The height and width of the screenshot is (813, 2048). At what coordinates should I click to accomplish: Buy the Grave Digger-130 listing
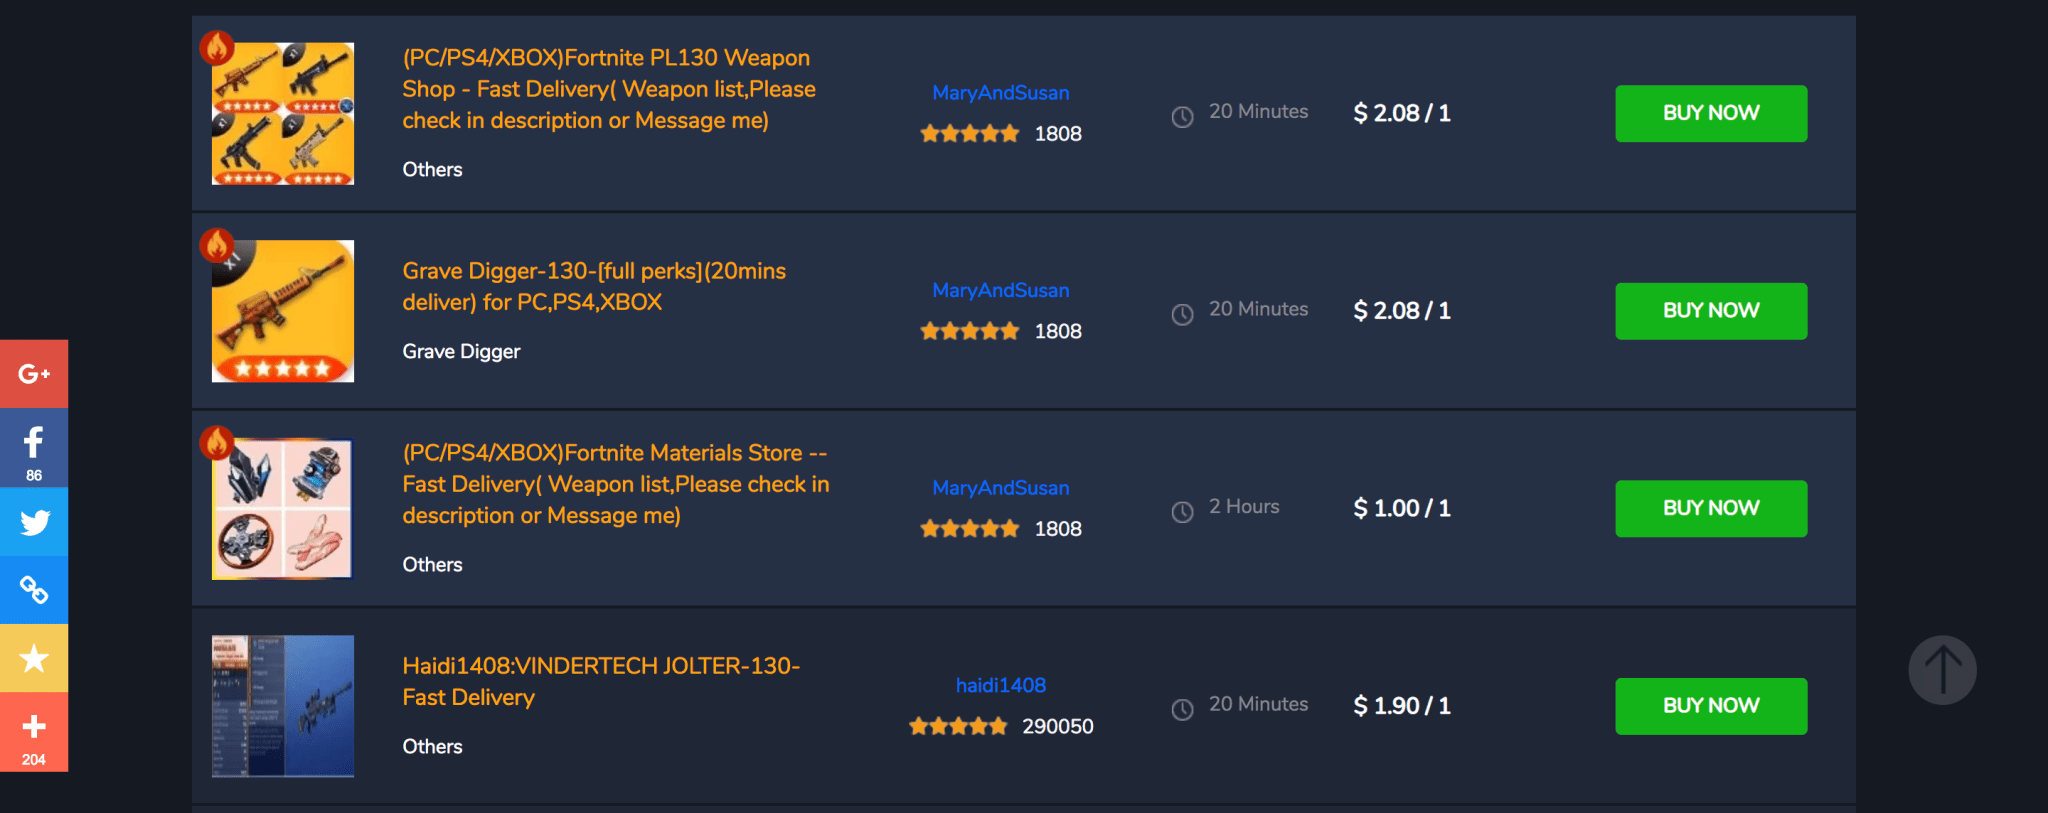pos(1711,311)
